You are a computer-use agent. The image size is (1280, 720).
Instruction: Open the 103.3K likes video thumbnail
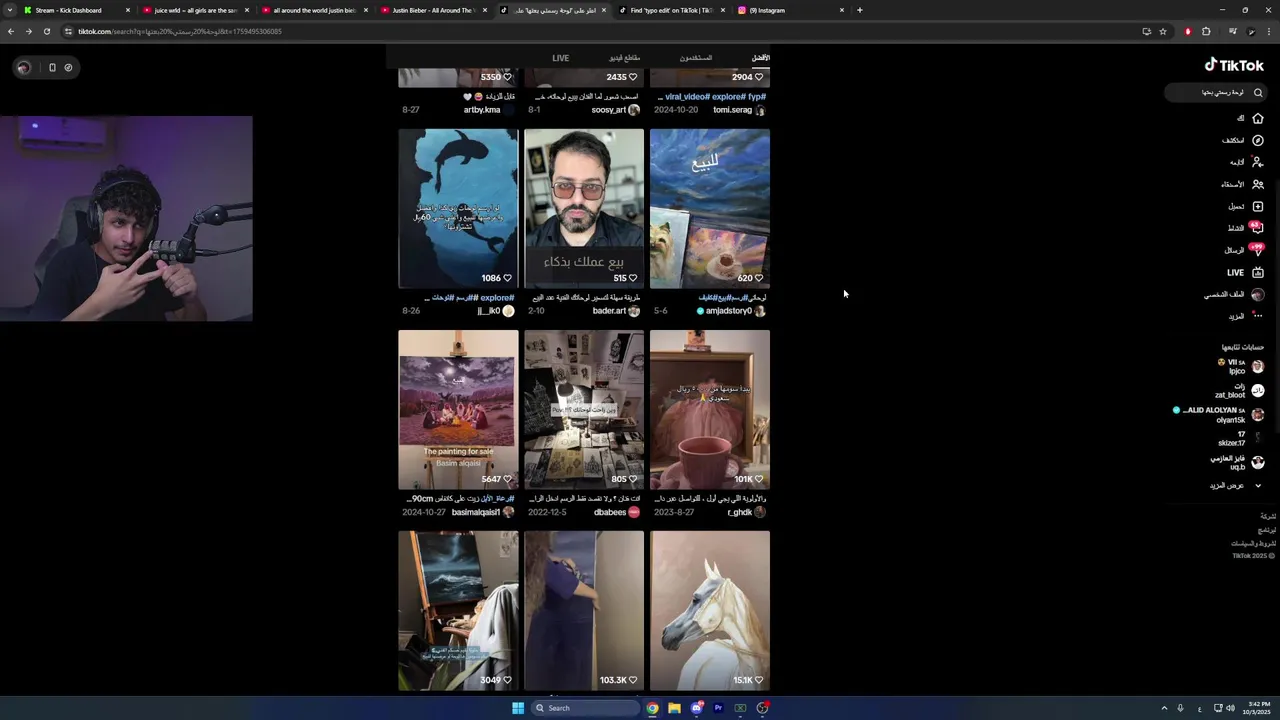[584, 610]
